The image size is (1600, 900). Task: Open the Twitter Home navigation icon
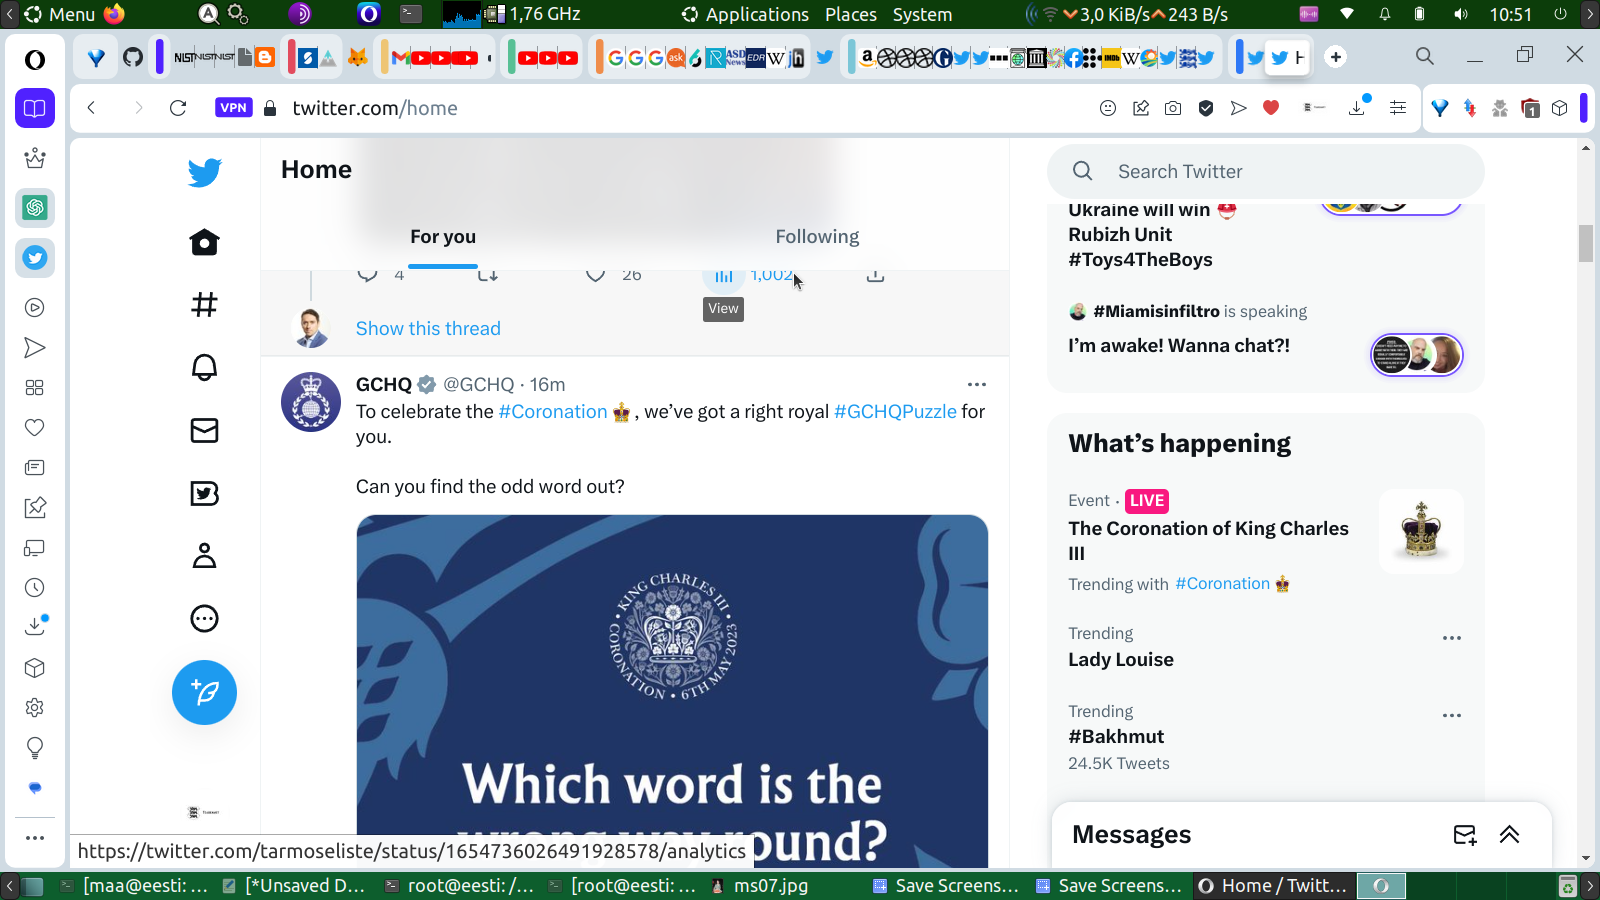204,242
